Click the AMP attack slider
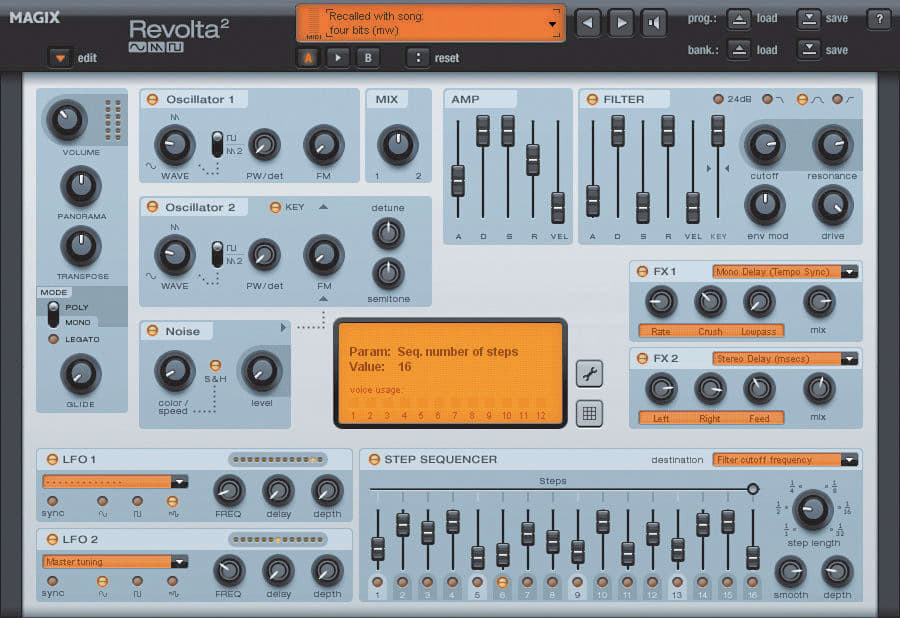Viewport: 900px width, 618px height. click(458, 180)
